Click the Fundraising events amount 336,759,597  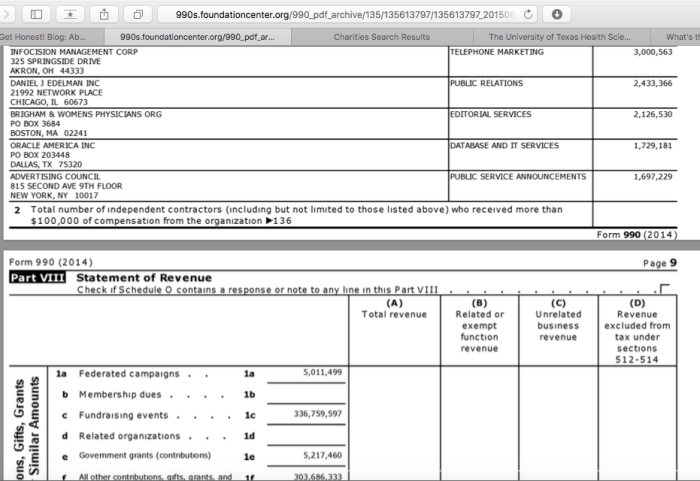pos(318,413)
